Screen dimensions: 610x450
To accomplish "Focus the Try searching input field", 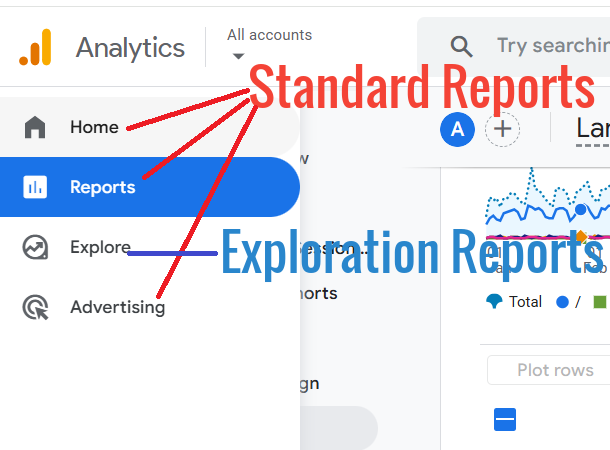I will click(514, 46).
